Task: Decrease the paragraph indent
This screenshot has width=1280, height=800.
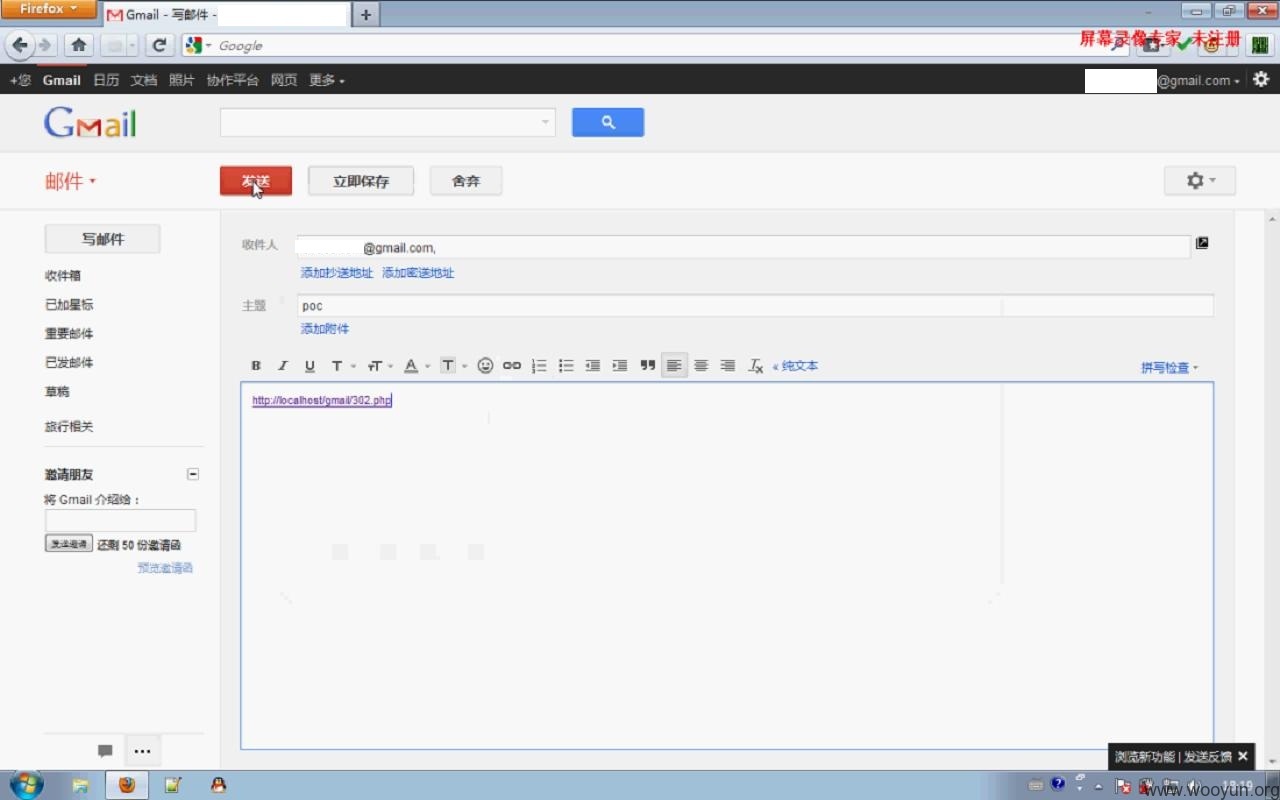Action: [x=593, y=366]
